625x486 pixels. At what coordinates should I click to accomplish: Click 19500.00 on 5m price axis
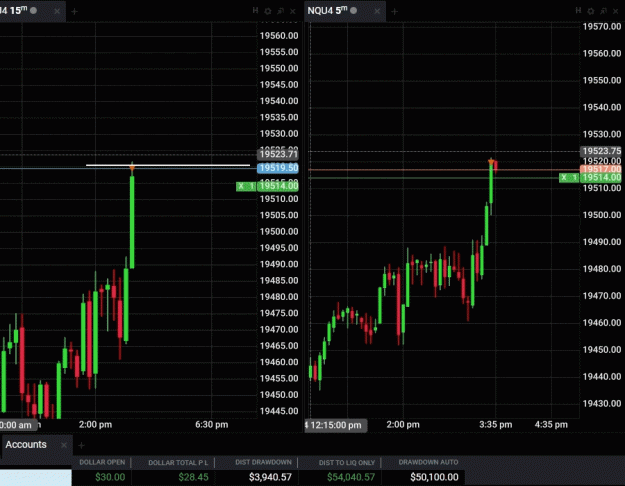point(602,215)
